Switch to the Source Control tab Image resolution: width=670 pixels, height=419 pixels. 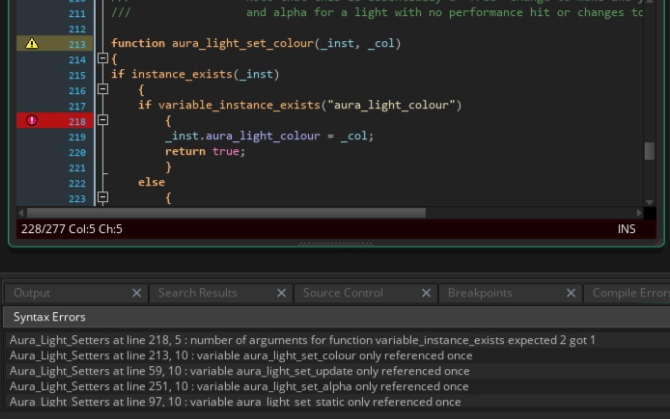coord(342,293)
